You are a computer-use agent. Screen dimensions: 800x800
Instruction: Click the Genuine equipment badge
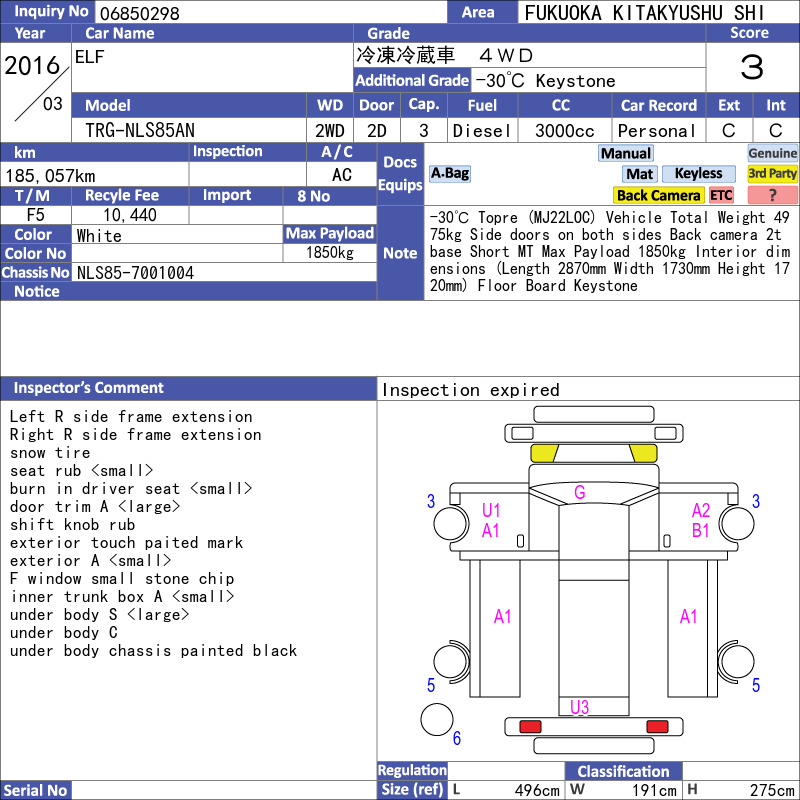772,154
